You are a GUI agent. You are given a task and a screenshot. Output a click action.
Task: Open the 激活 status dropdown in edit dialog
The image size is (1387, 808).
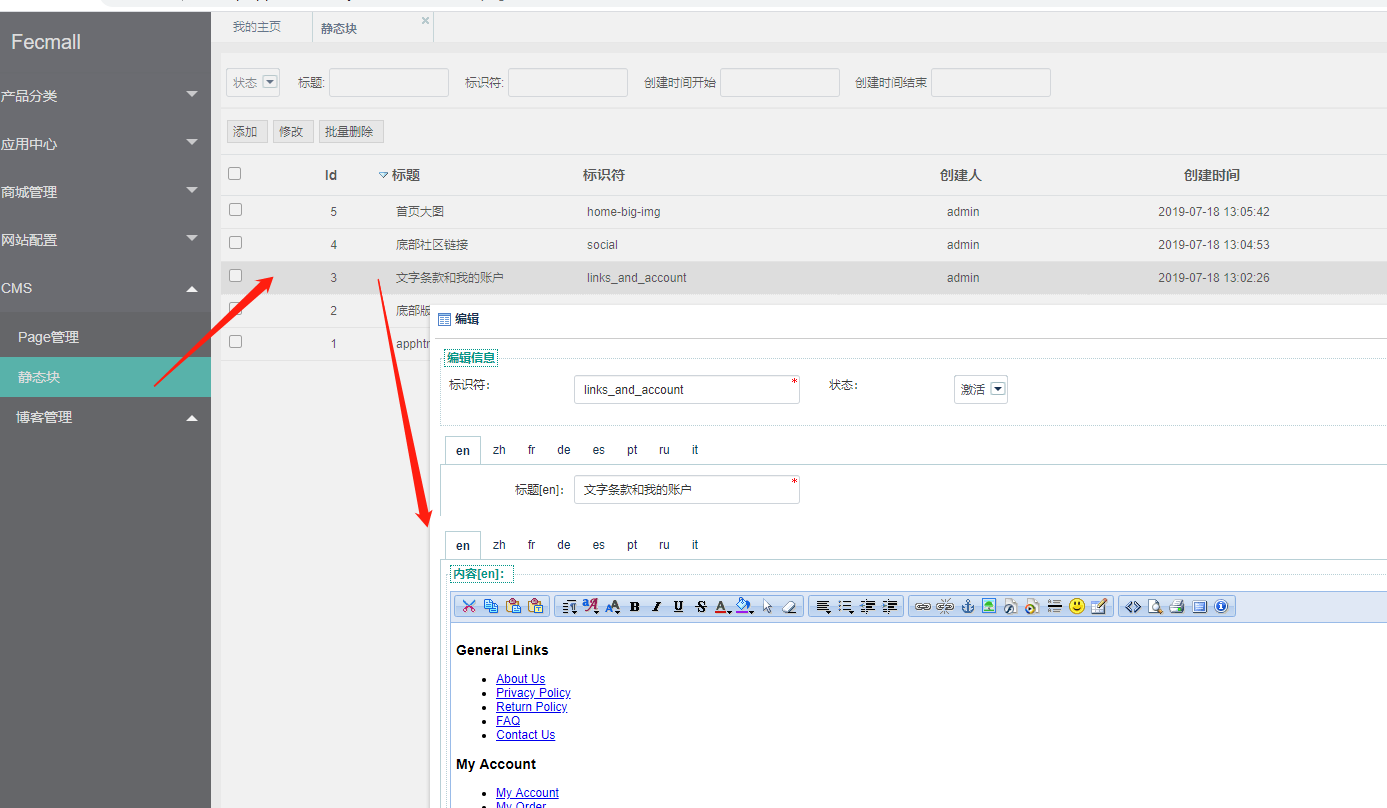981,390
